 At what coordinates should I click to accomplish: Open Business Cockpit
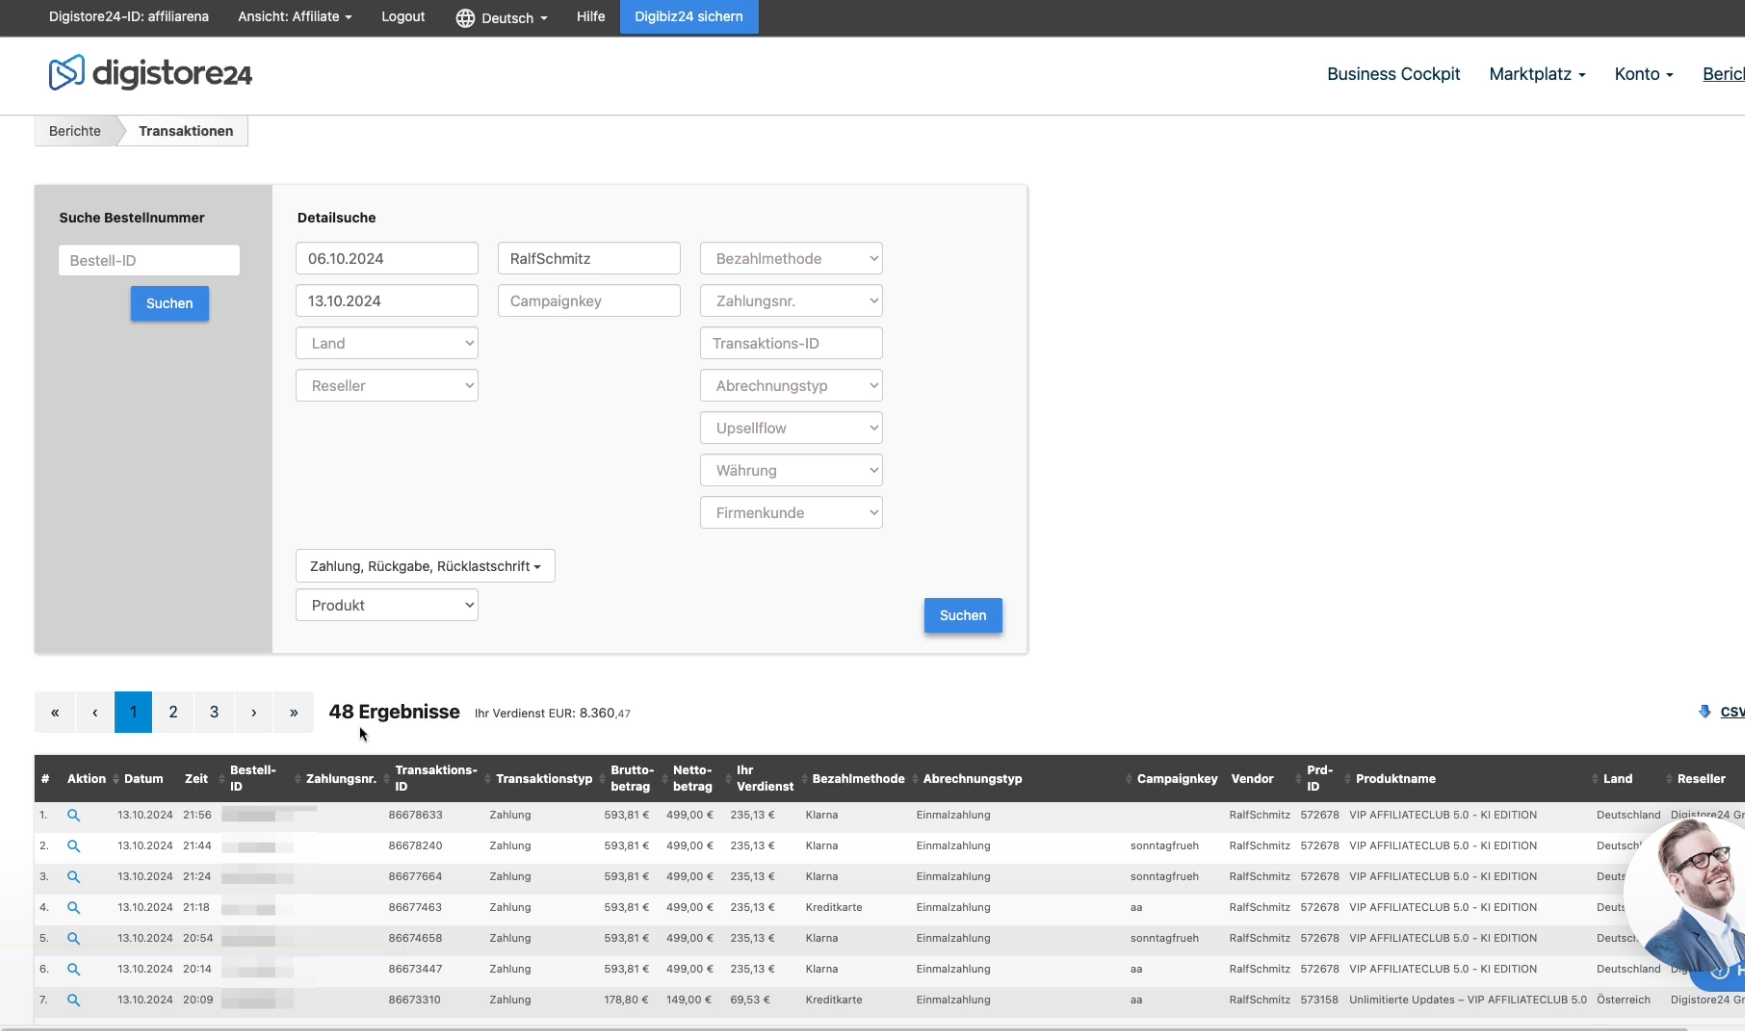[1393, 74]
